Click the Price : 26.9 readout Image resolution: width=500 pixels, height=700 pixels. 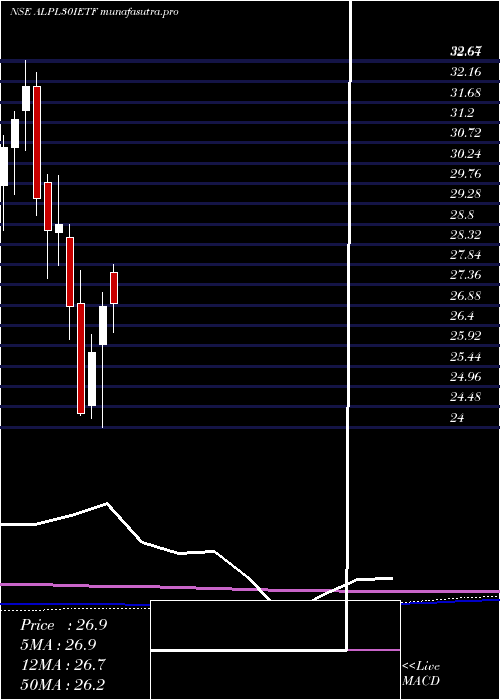point(63,625)
